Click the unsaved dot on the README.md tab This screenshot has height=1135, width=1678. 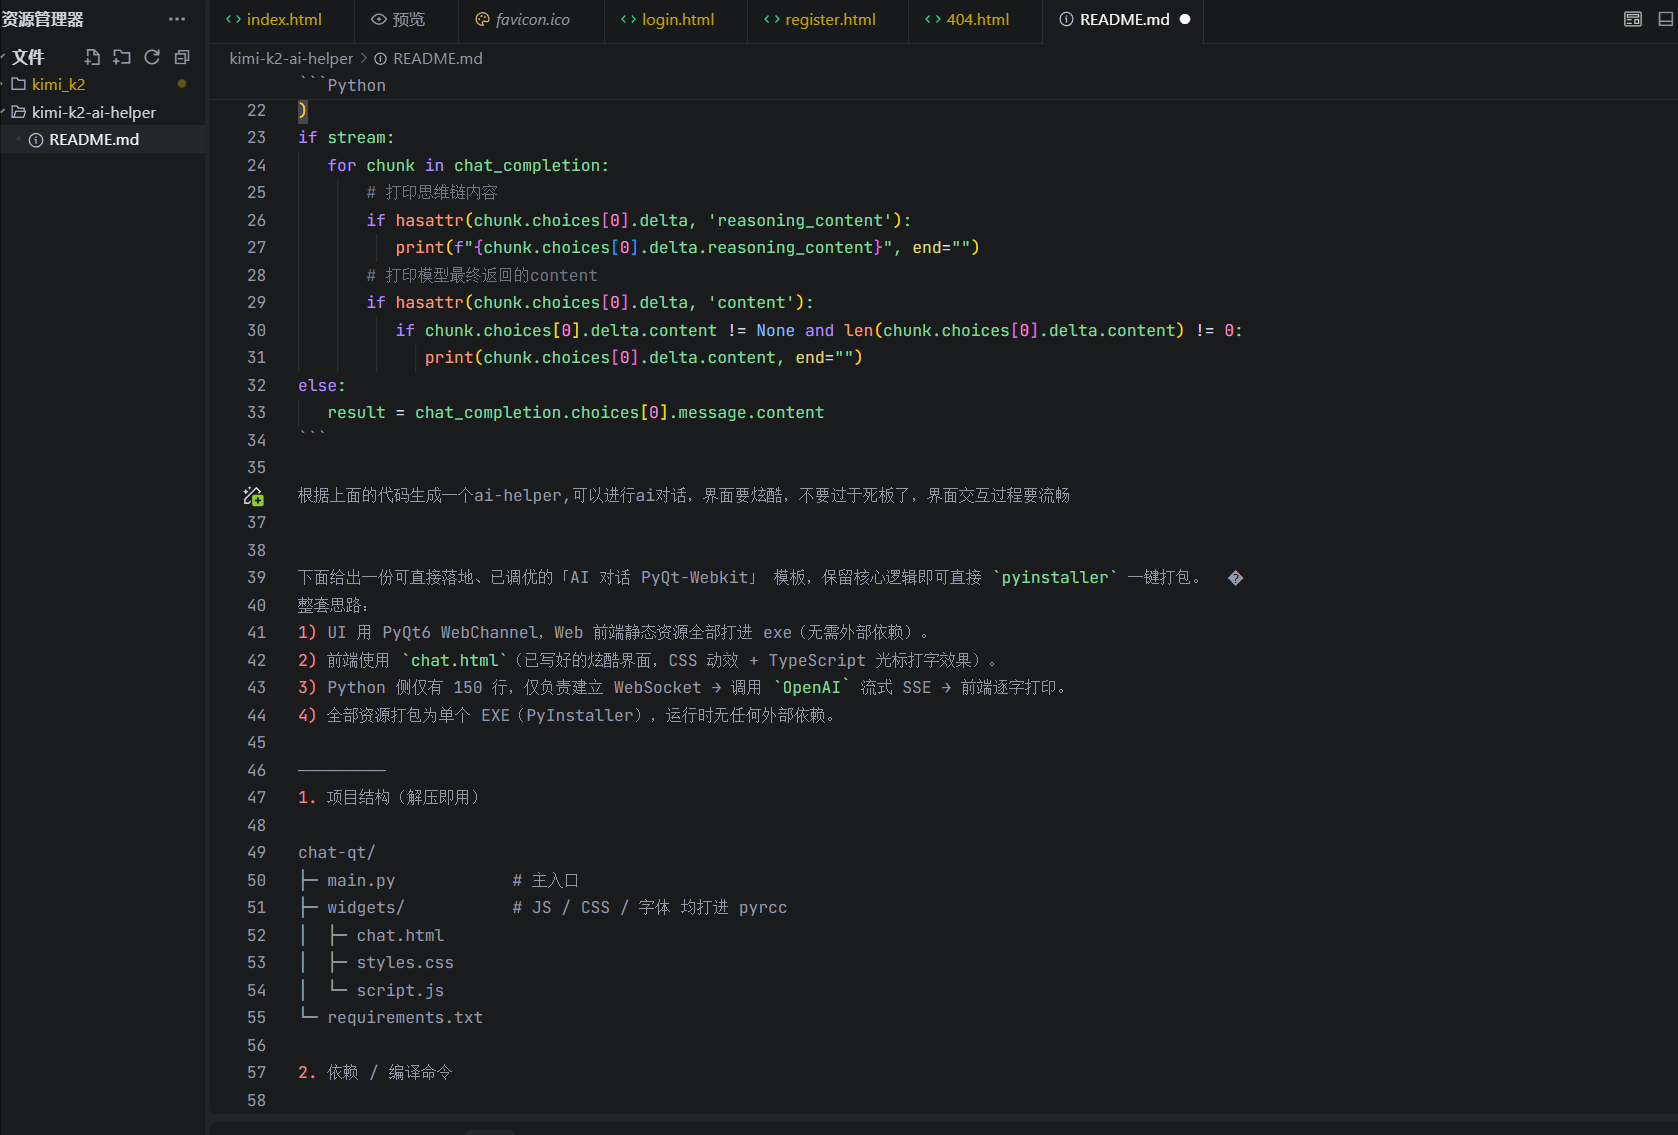pyautogui.click(x=1185, y=19)
